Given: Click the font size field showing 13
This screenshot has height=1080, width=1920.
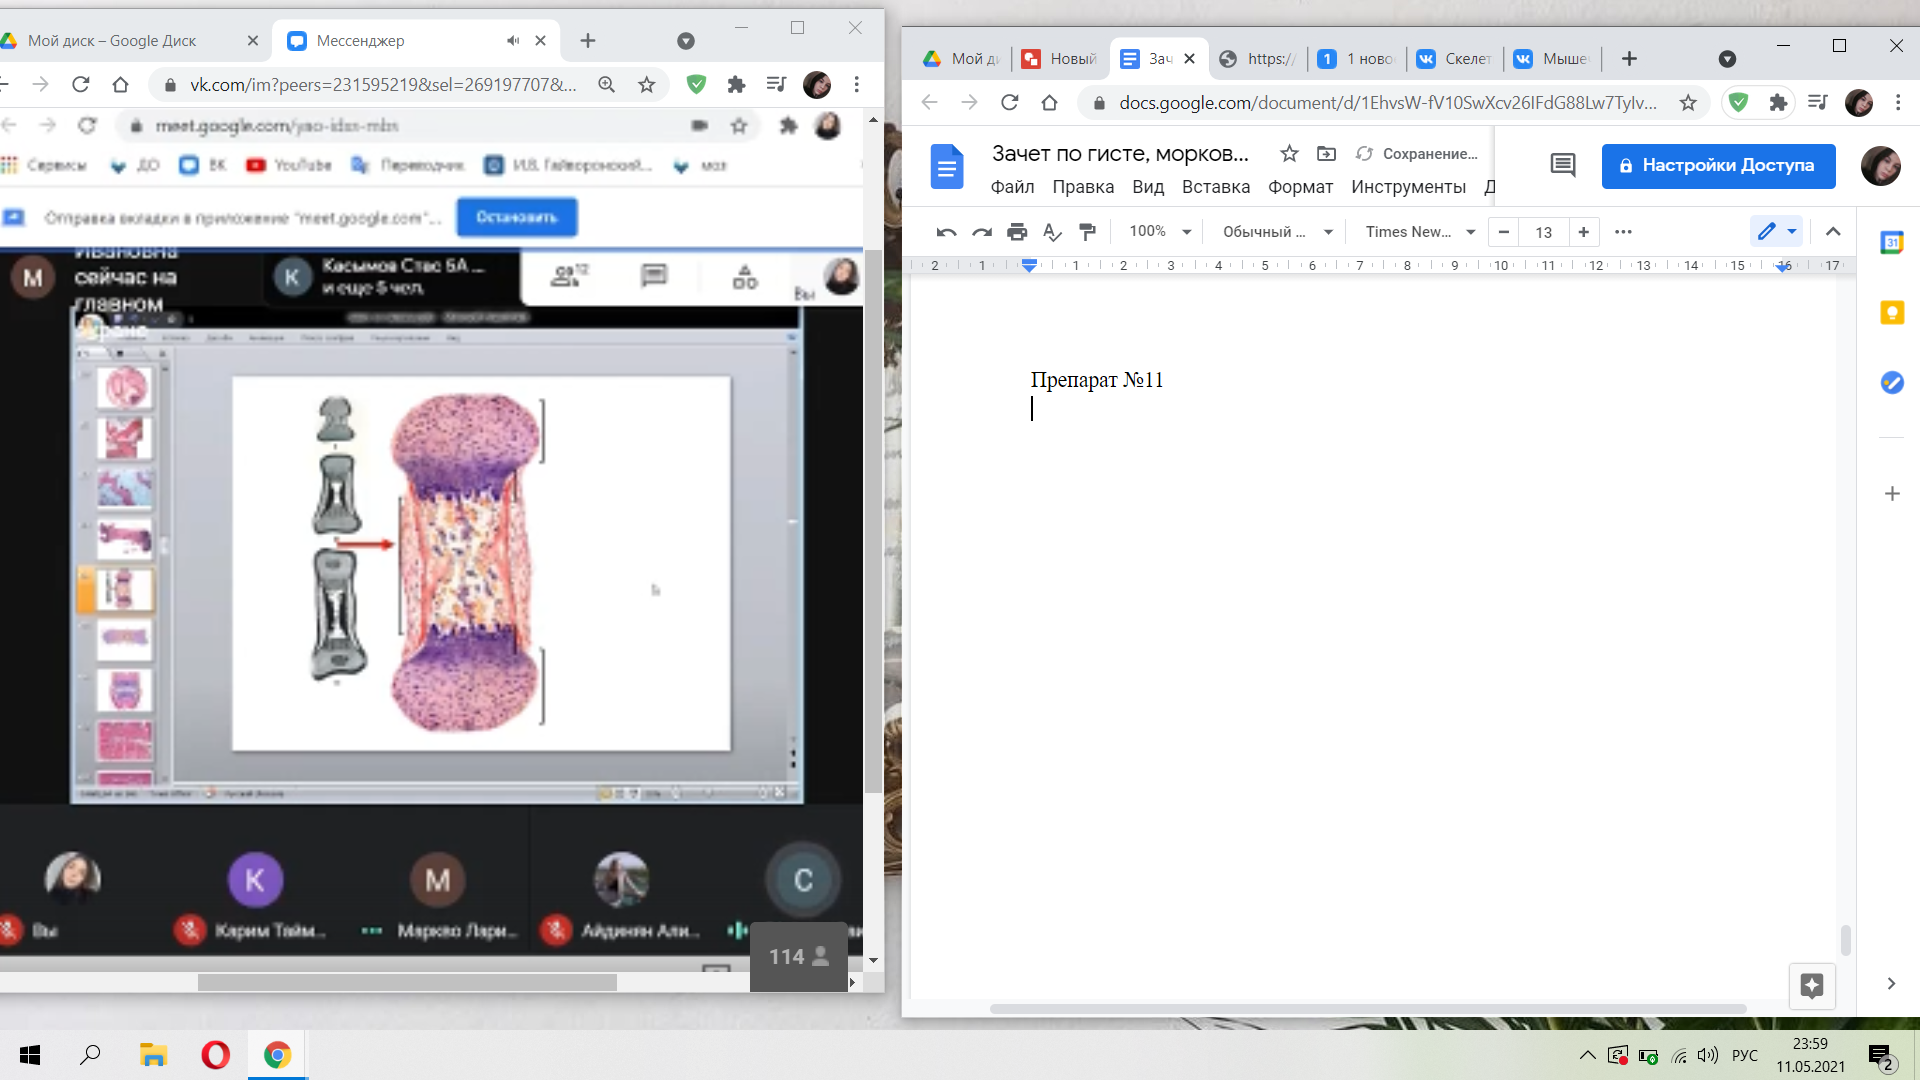Looking at the screenshot, I should point(1544,232).
